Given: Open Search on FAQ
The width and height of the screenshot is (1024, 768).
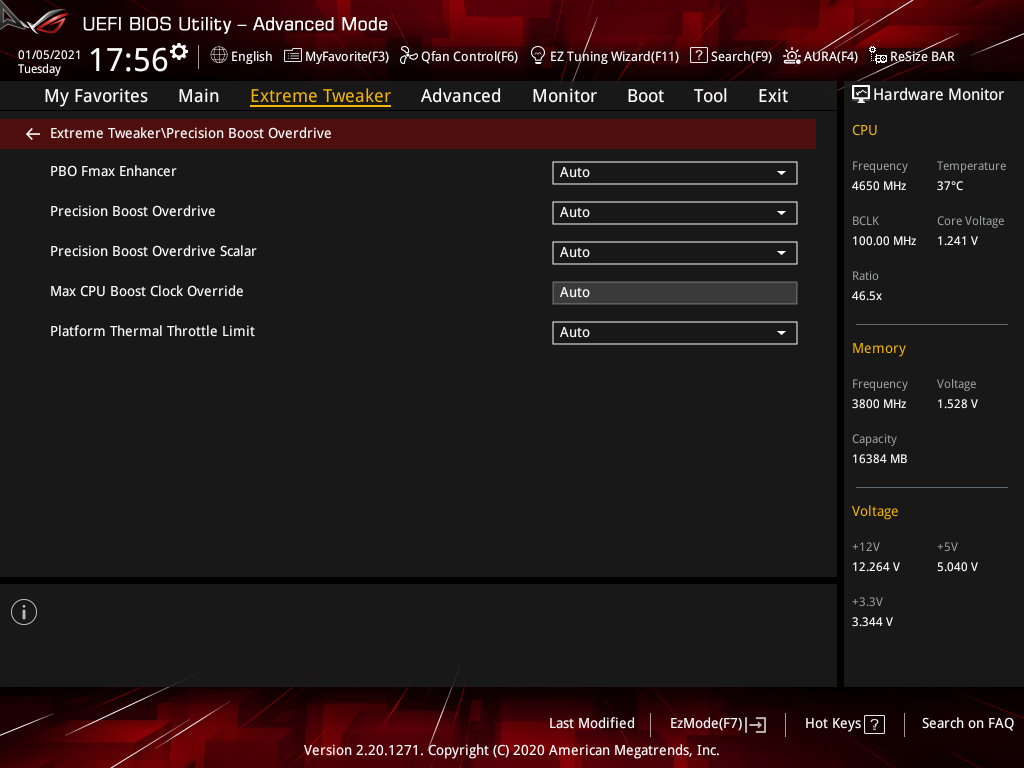Looking at the screenshot, I should (x=968, y=724).
